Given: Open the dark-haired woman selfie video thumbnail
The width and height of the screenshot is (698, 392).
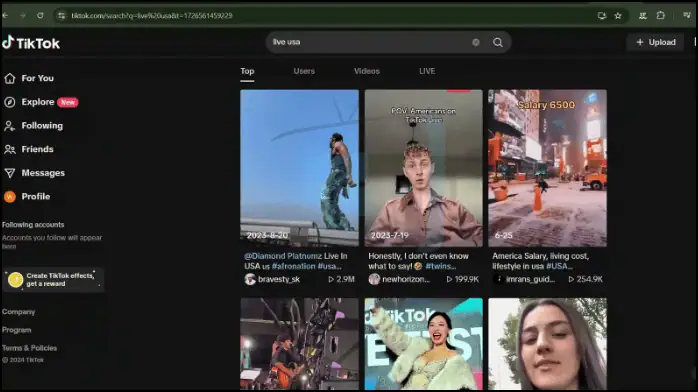Looking at the screenshot, I should coord(548,344).
